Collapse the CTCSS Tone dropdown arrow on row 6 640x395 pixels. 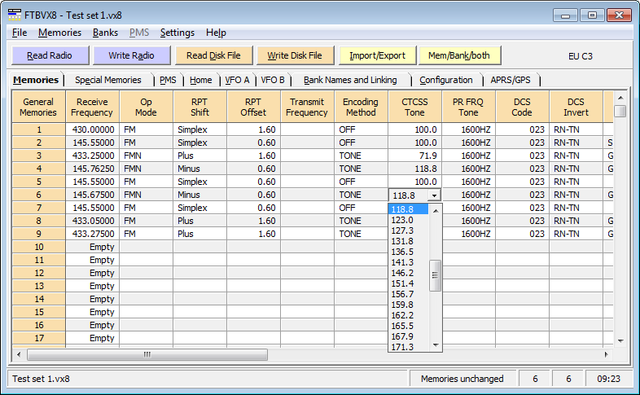[x=434, y=195]
